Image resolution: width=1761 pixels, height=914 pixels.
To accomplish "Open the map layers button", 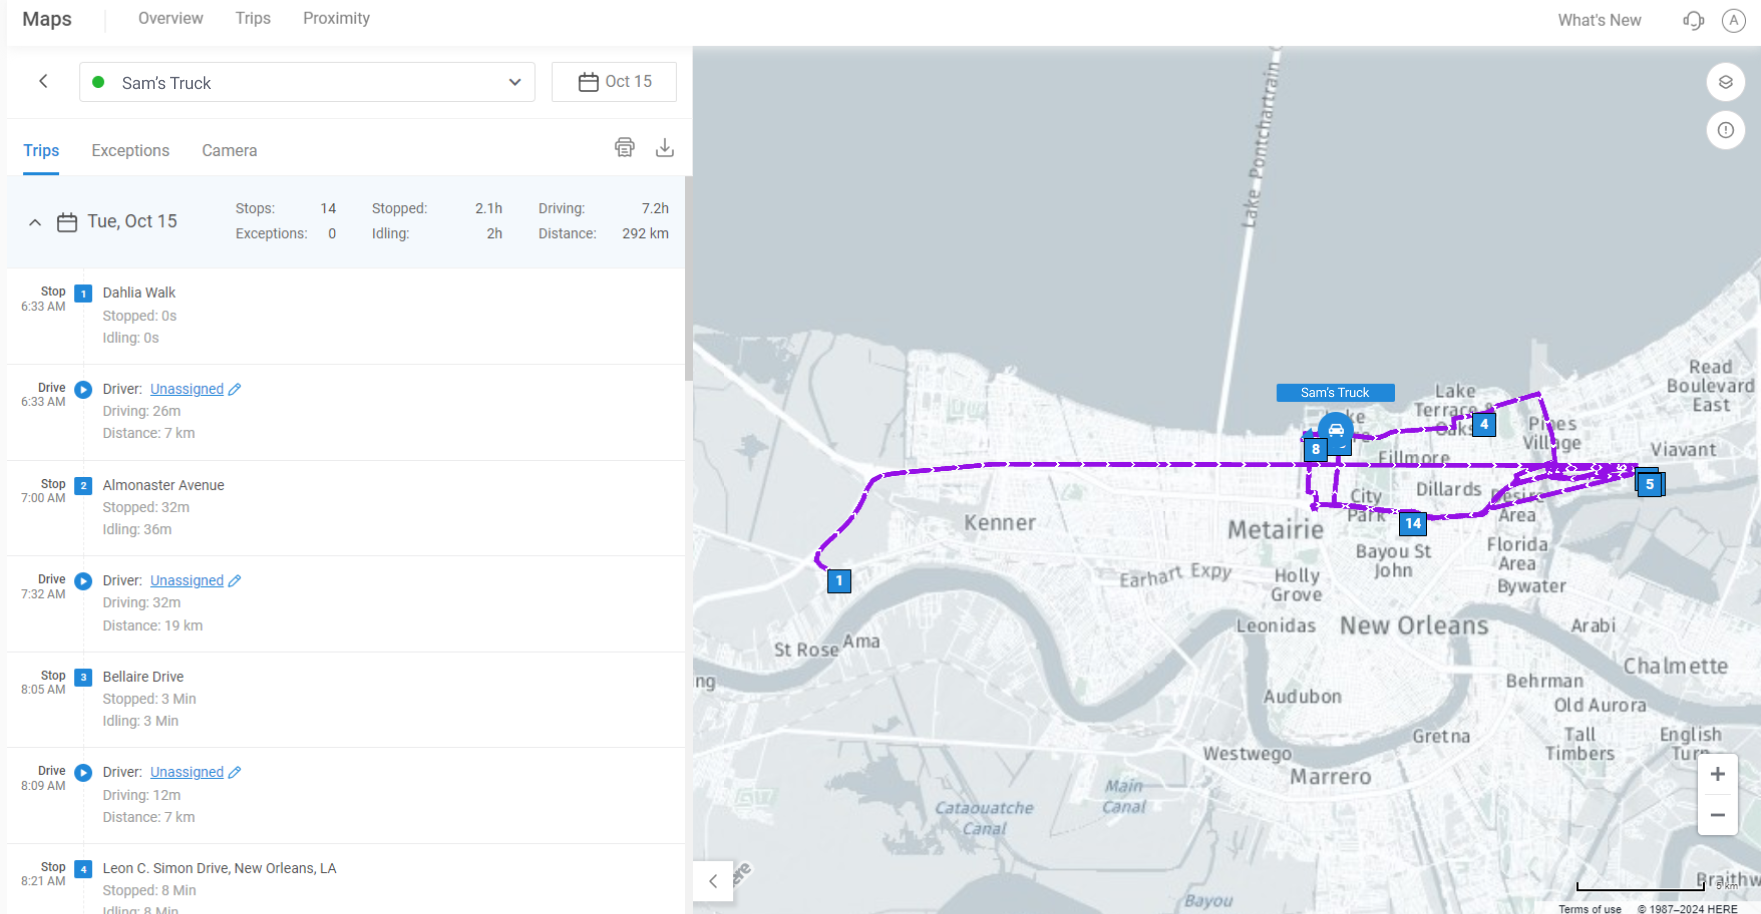I will 1725,82.
